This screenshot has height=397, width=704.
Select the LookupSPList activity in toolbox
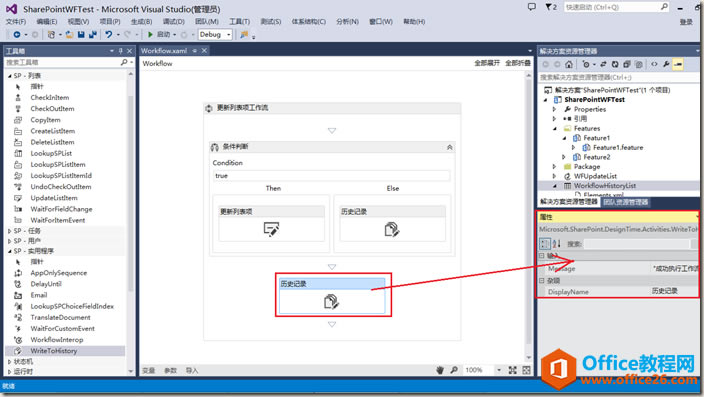(51, 153)
